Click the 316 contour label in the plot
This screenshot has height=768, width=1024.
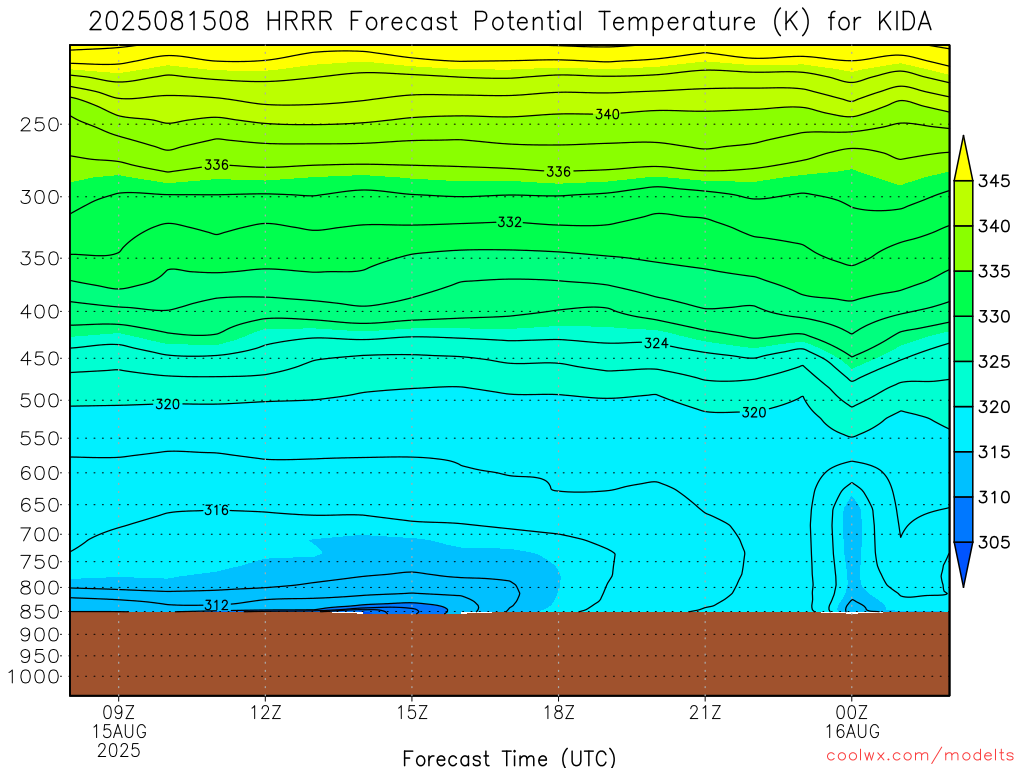(x=216, y=510)
